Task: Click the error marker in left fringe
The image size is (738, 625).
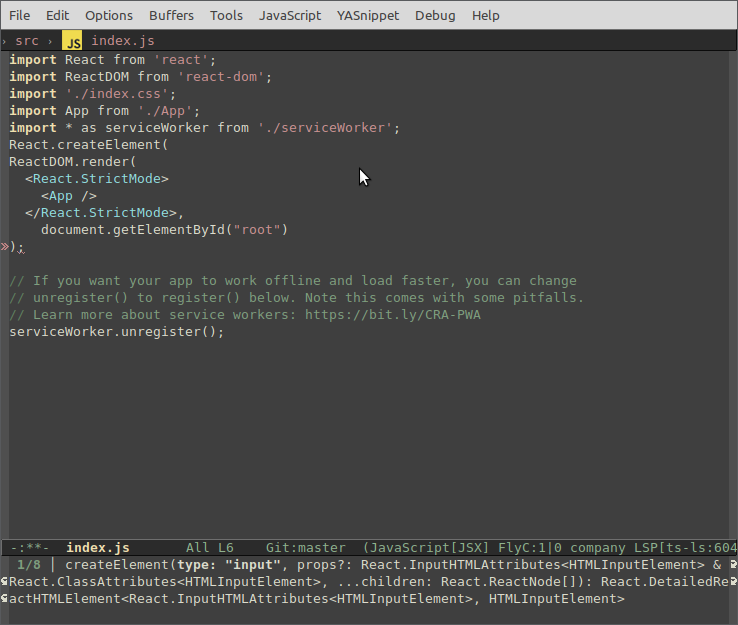Action: [x=5, y=246]
